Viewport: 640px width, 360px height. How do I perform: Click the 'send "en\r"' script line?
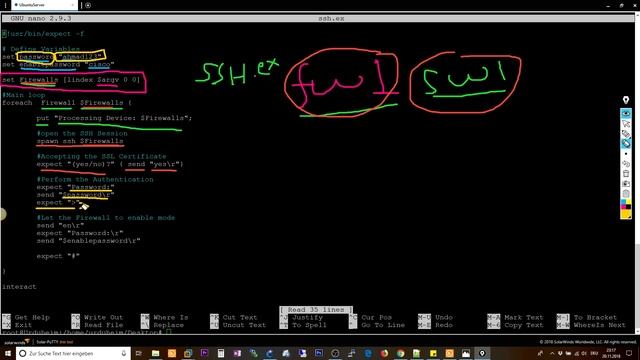coord(60,225)
